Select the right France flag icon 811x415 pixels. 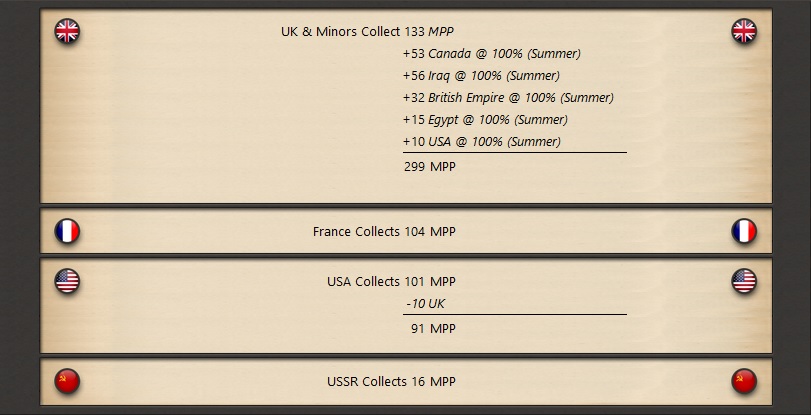coord(744,231)
